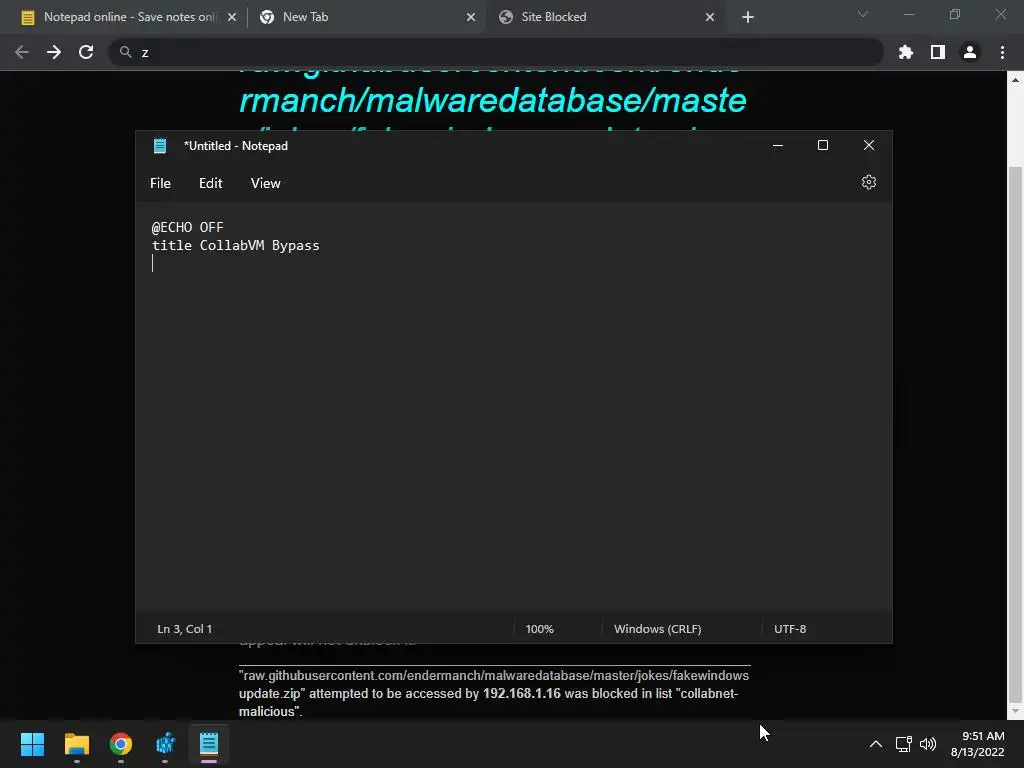This screenshot has height=768, width=1024.
Task: Click the cyan 'rmanch/malwaredatabase/maste' heading
Action: tap(493, 101)
